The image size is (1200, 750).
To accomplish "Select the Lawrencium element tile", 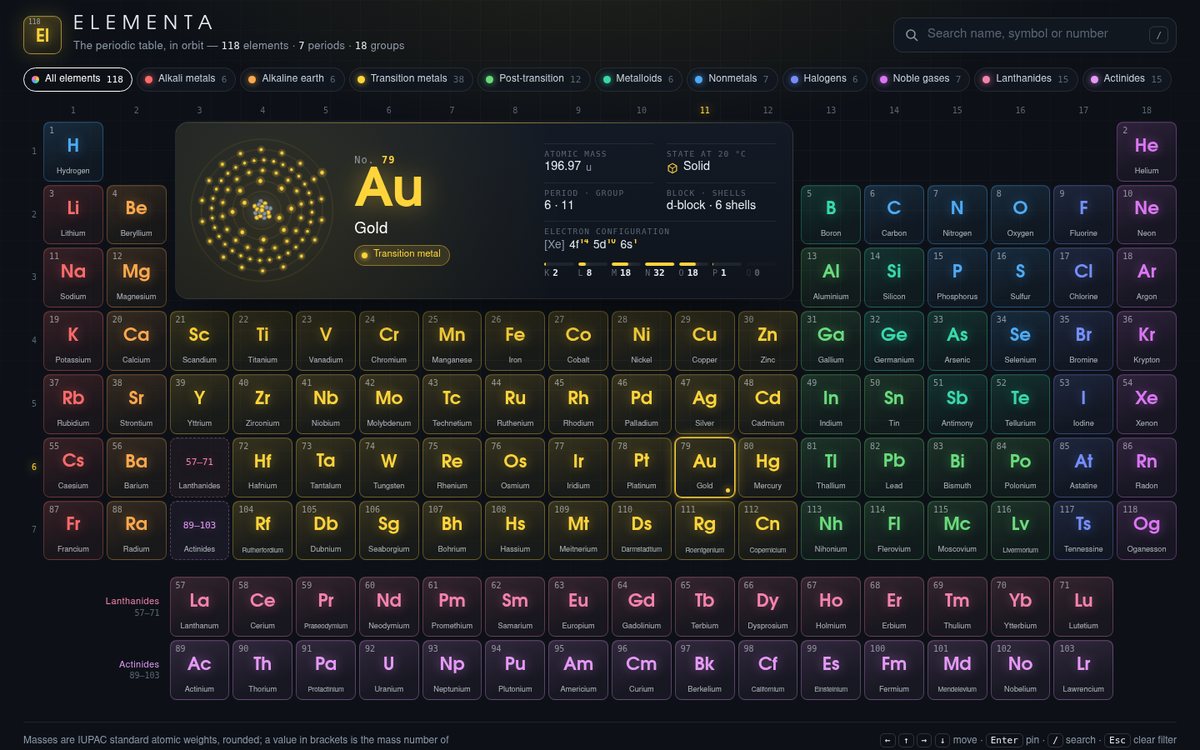I will (1083, 670).
